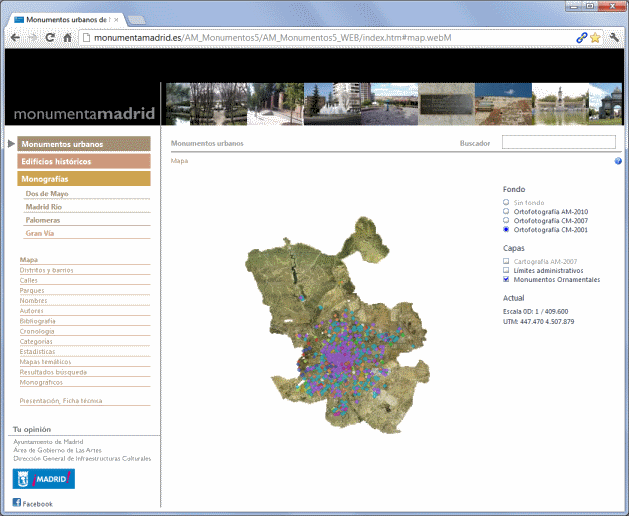Open the Autores listing

(31, 311)
